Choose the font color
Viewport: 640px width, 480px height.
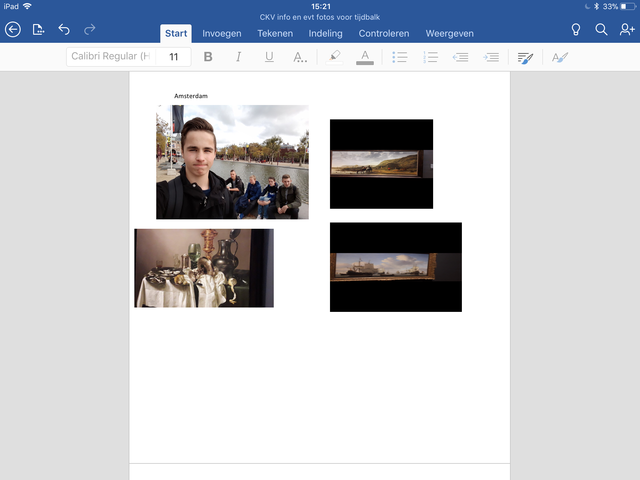click(x=365, y=57)
